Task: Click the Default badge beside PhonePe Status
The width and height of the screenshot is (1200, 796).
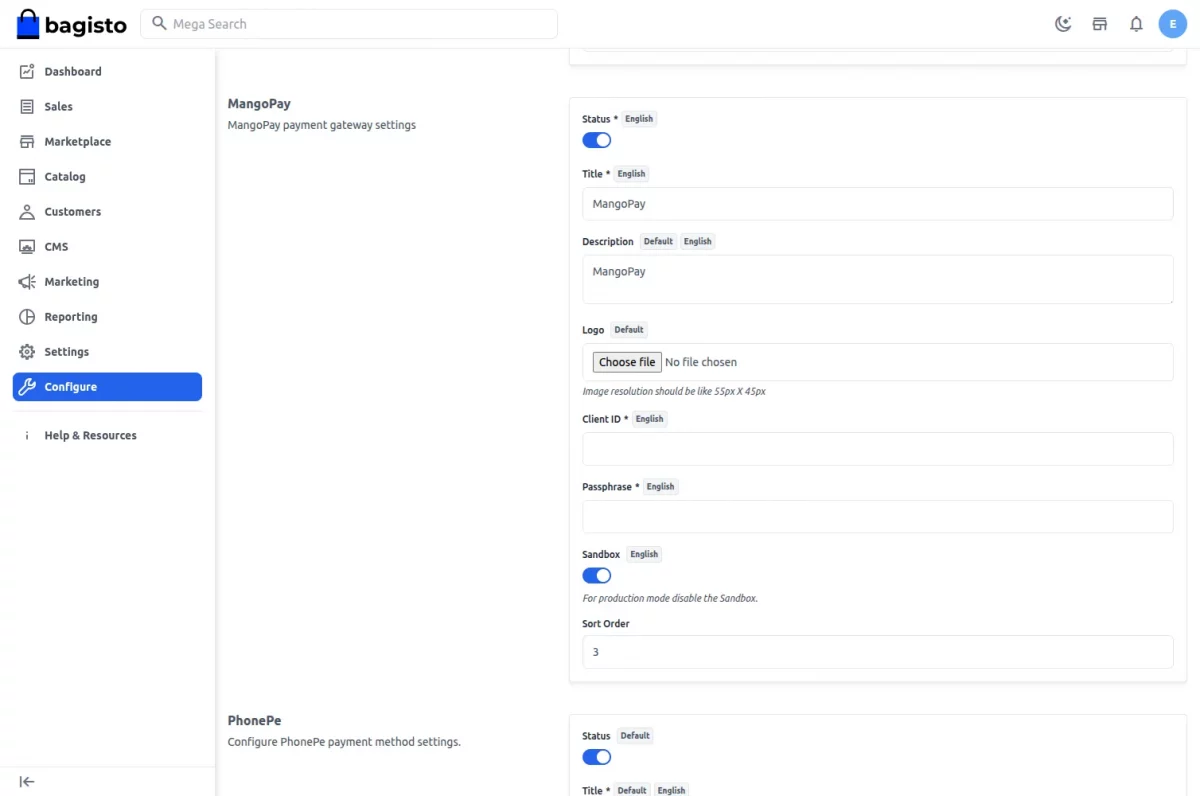Action: click(x=635, y=736)
